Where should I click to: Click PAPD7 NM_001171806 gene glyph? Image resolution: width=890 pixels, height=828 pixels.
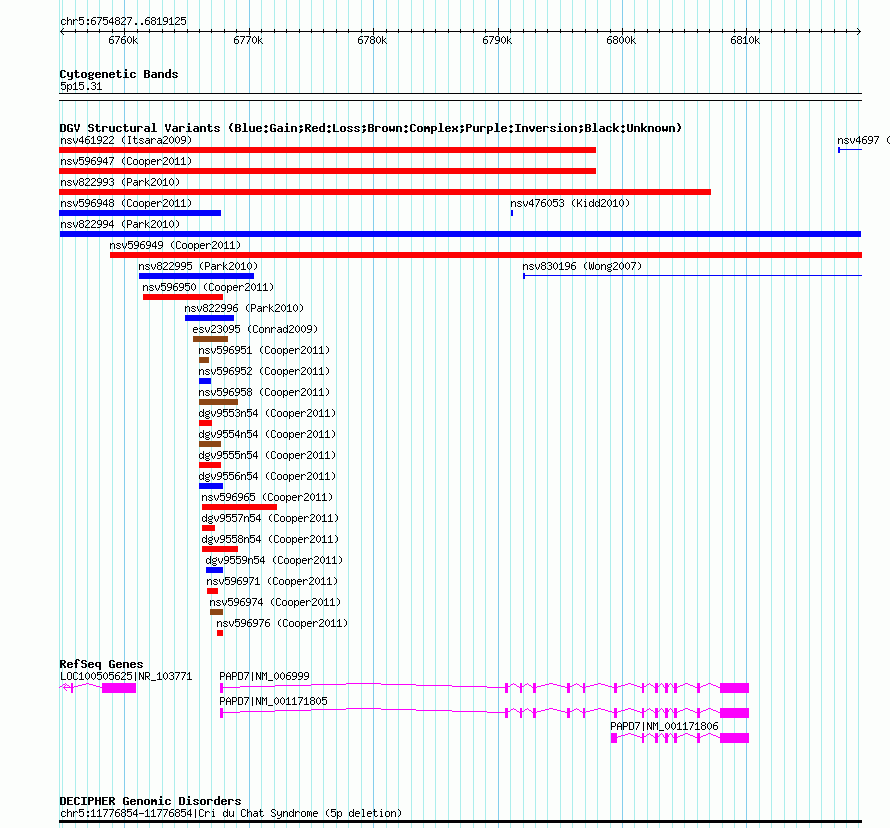(680, 738)
